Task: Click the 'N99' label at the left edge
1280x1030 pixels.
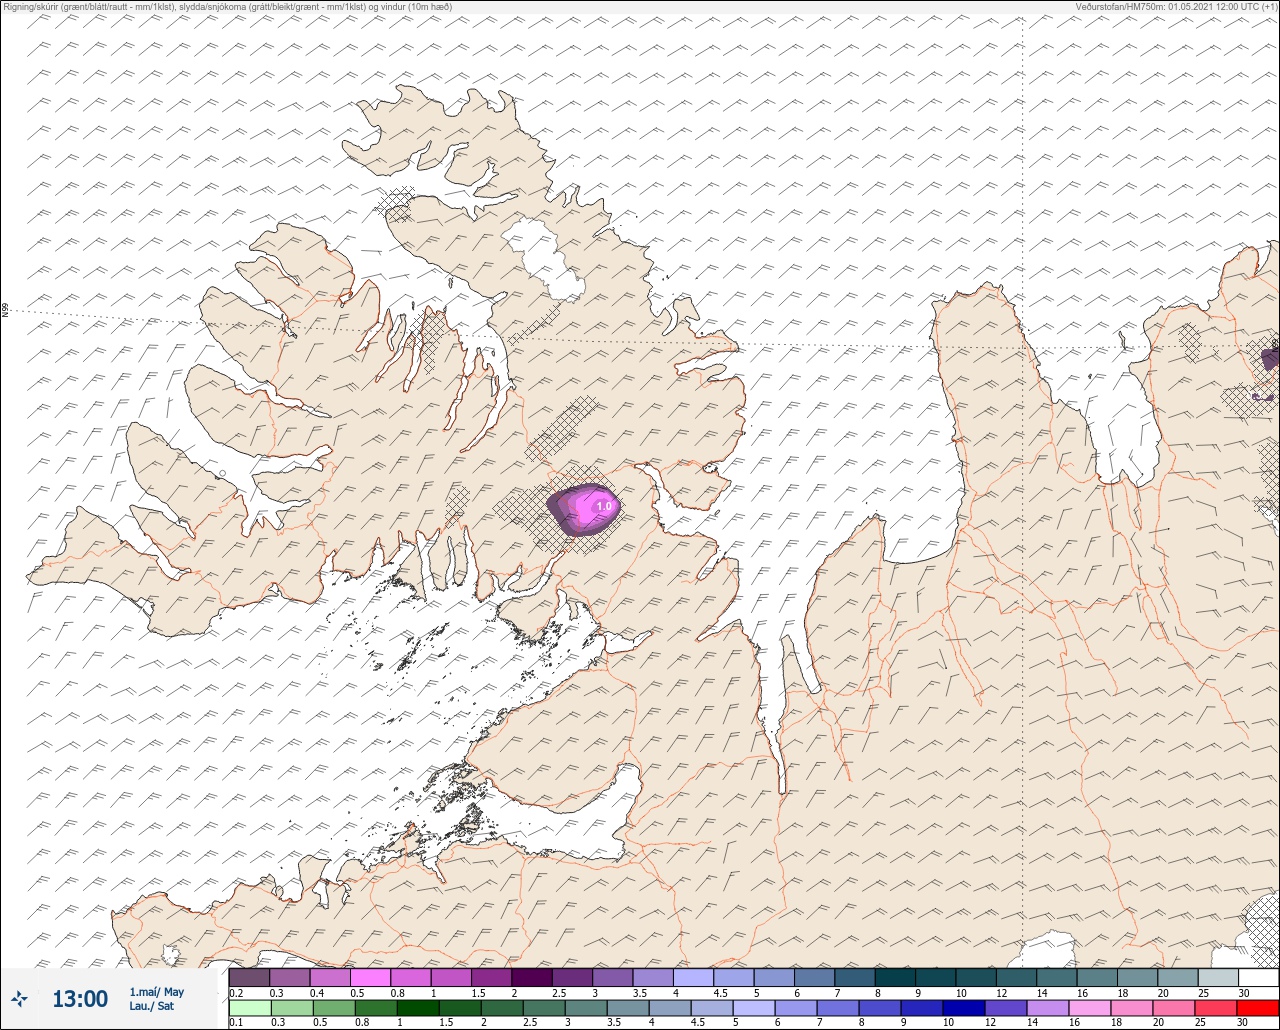Action: pyautogui.click(x=5, y=311)
